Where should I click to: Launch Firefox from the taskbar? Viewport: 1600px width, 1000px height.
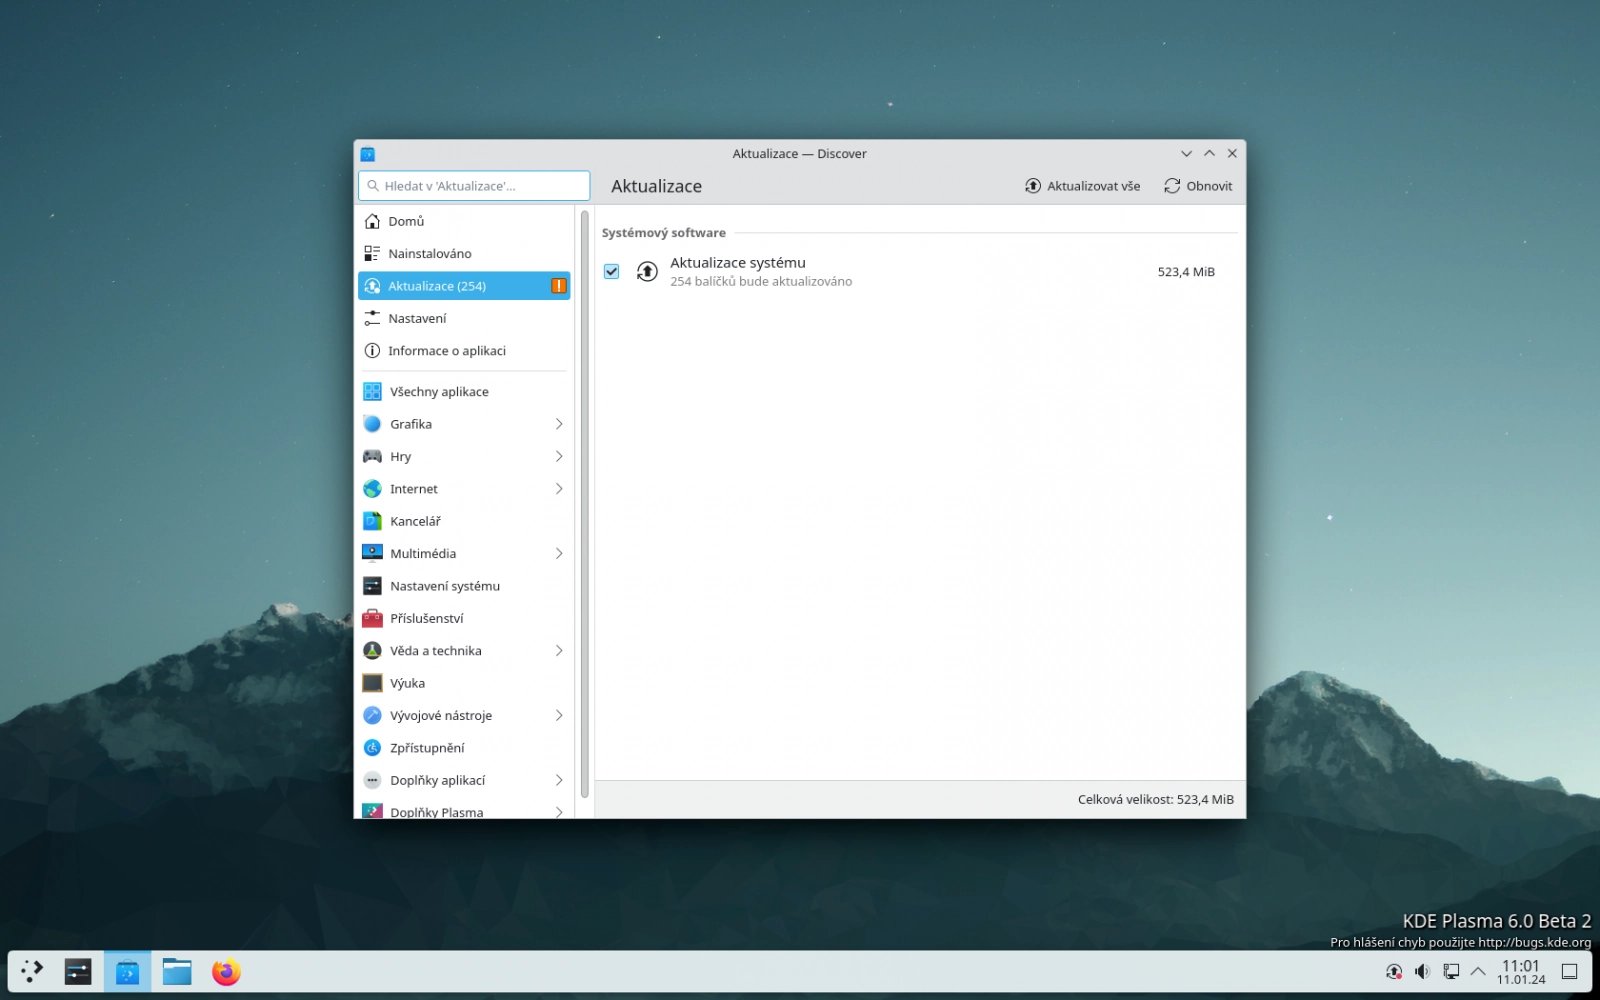[x=226, y=971]
